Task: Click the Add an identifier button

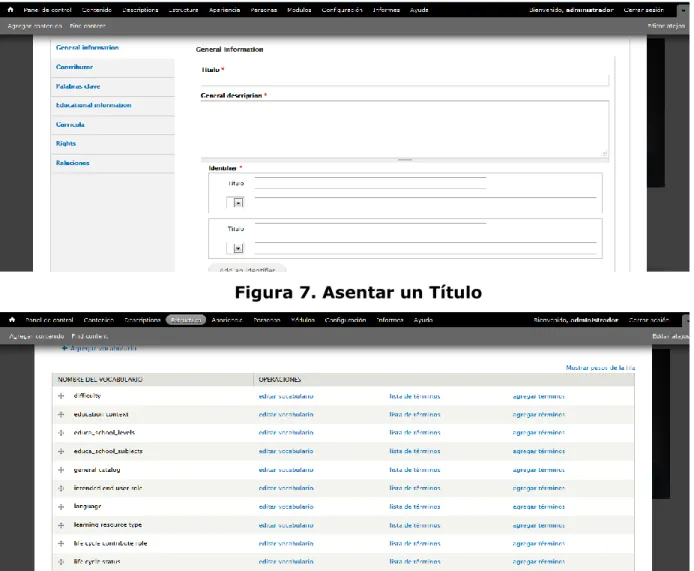Action: click(247, 269)
